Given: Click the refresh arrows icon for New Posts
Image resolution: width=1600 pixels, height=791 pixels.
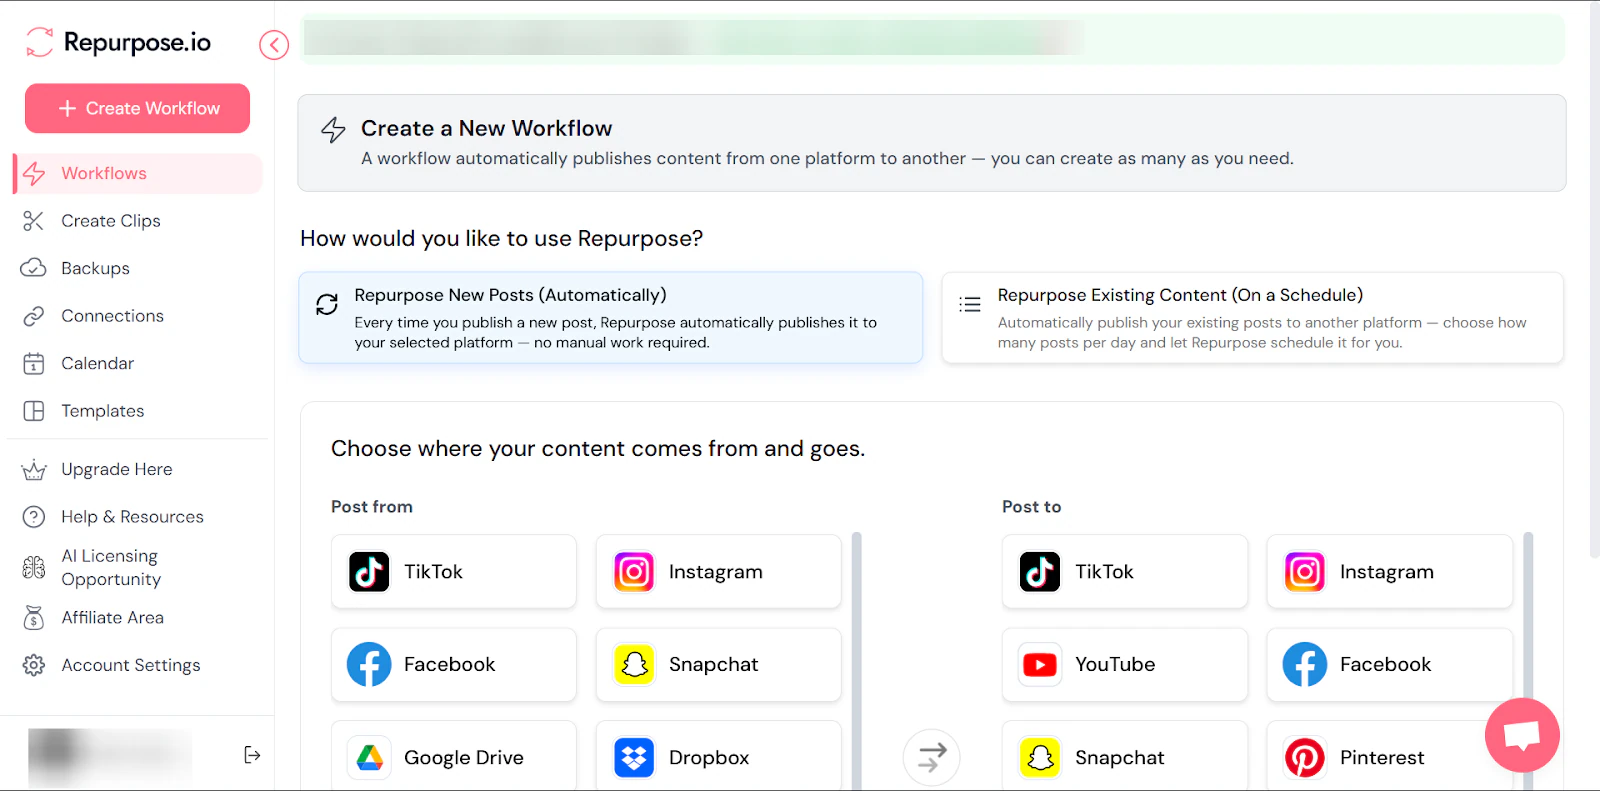Looking at the screenshot, I should coord(327,304).
